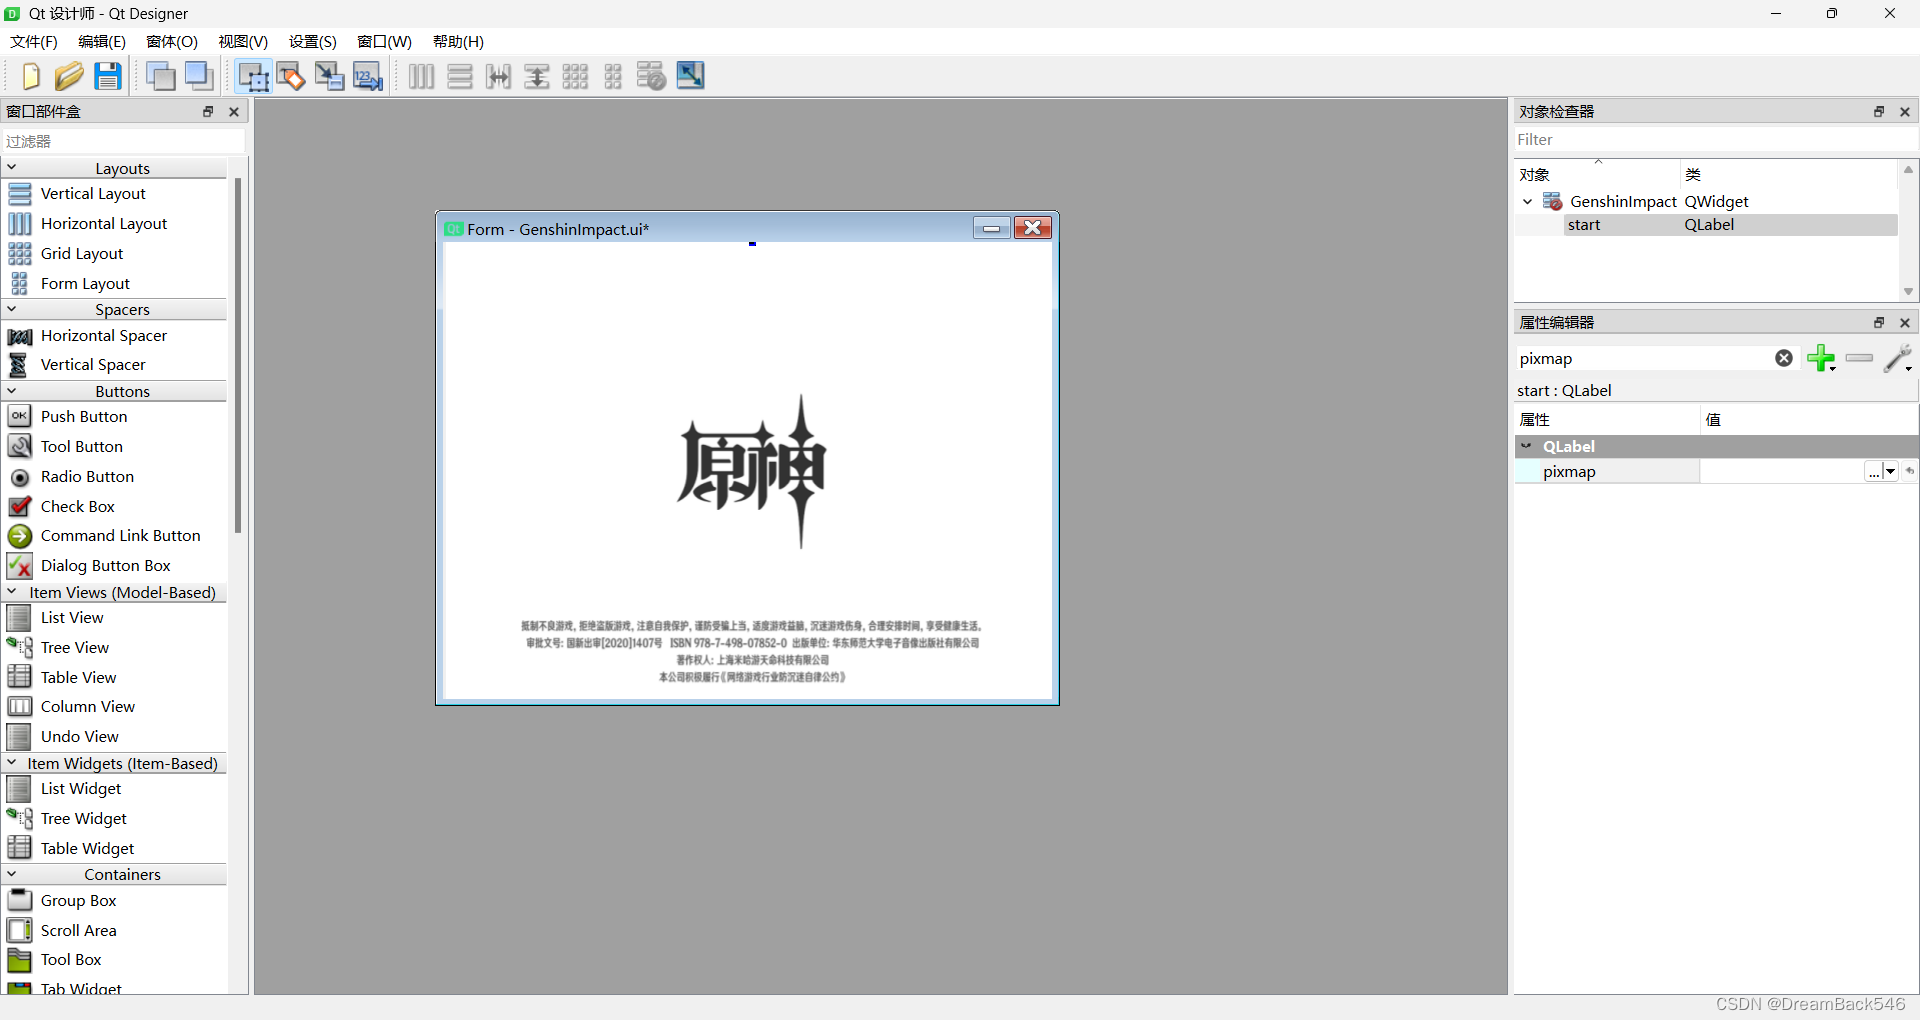Image resolution: width=1920 pixels, height=1020 pixels.
Task: Click the Adjust Size toolbar icon
Action: (690, 76)
